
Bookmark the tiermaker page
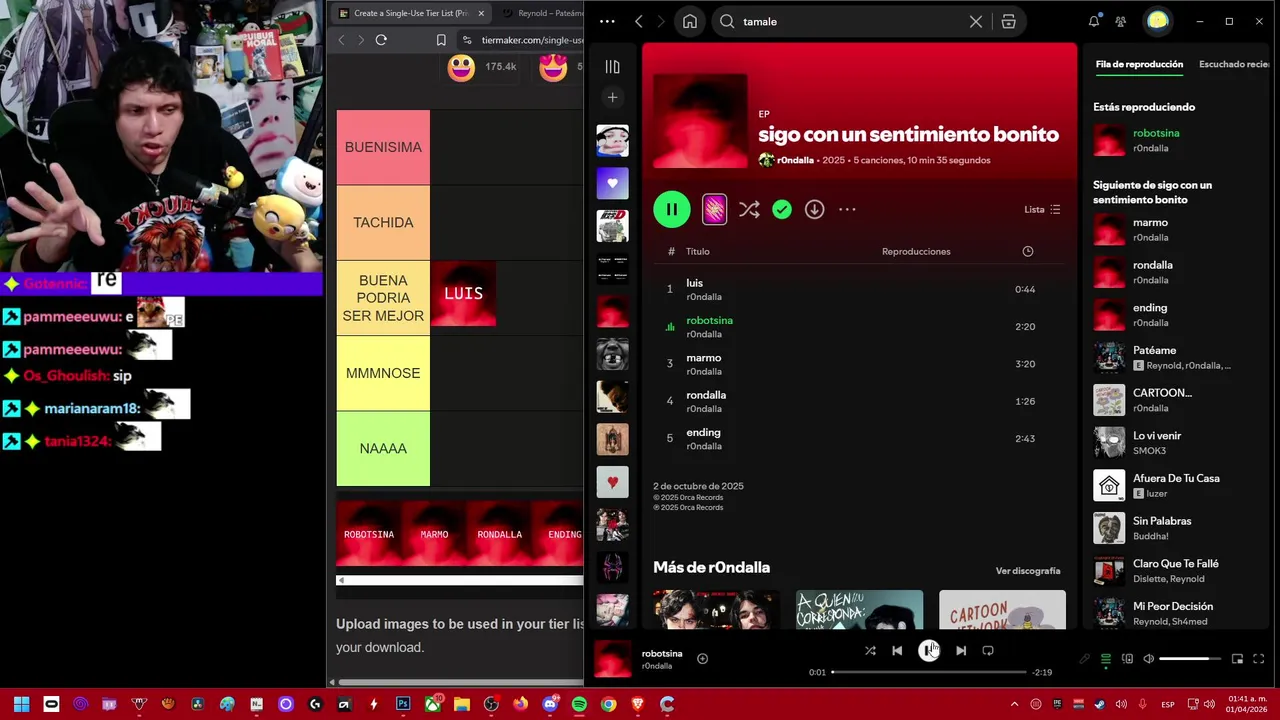pyautogui.click(x=441, y=40)
